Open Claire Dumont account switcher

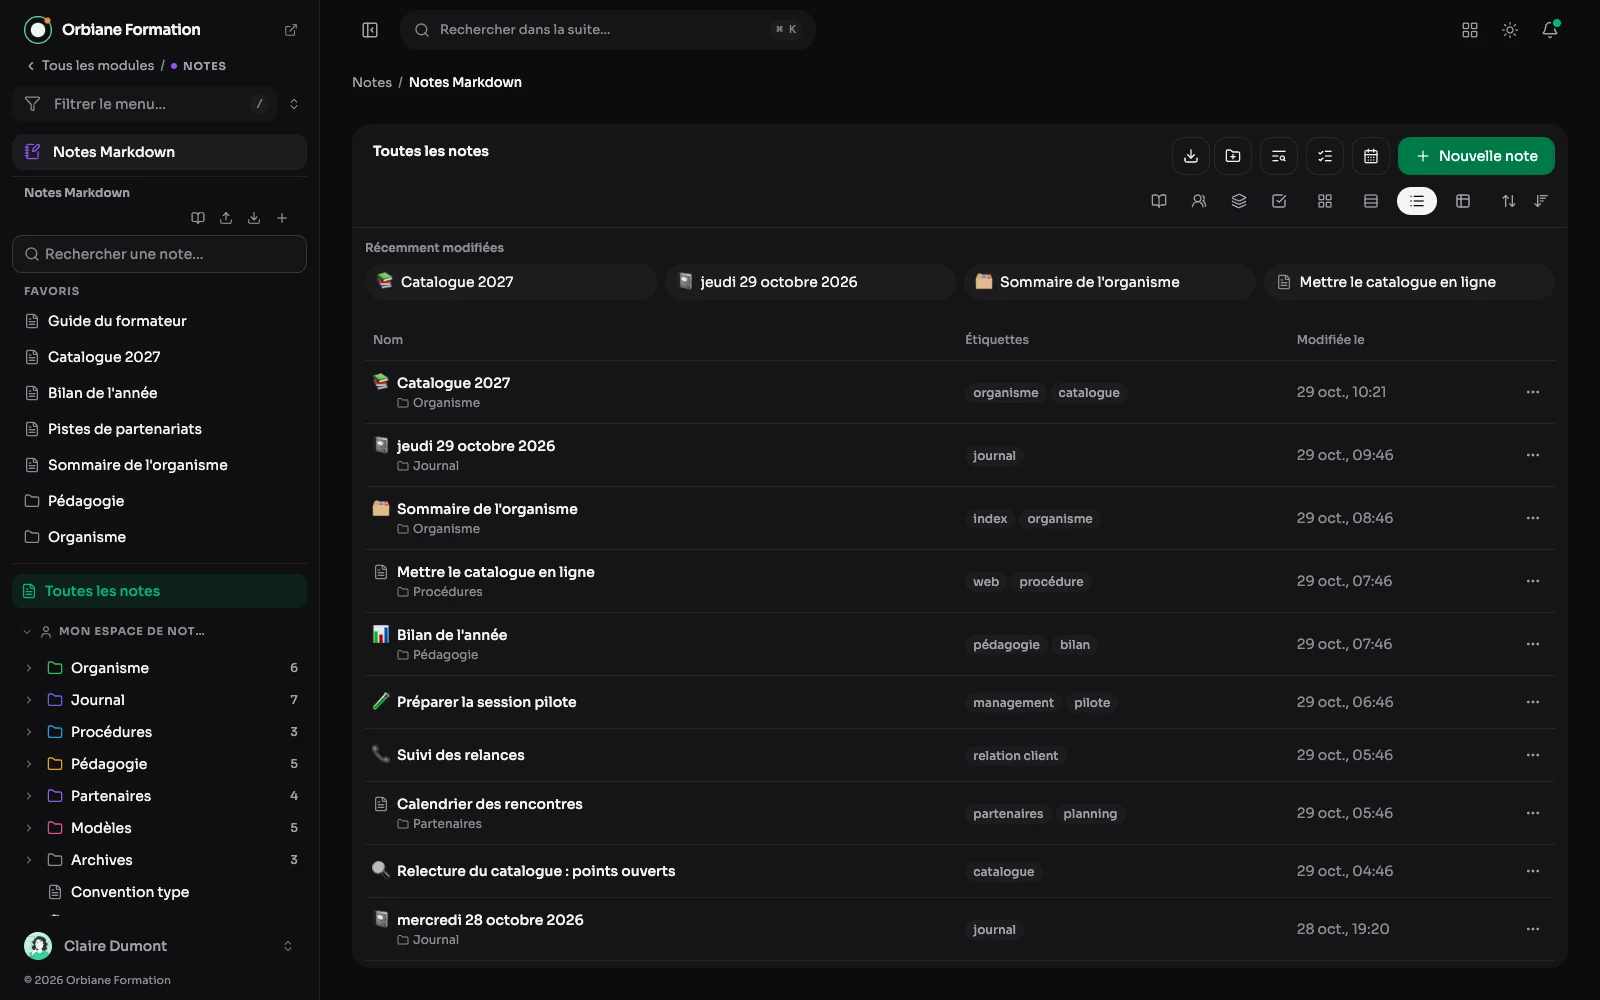[x=159, y=946]
